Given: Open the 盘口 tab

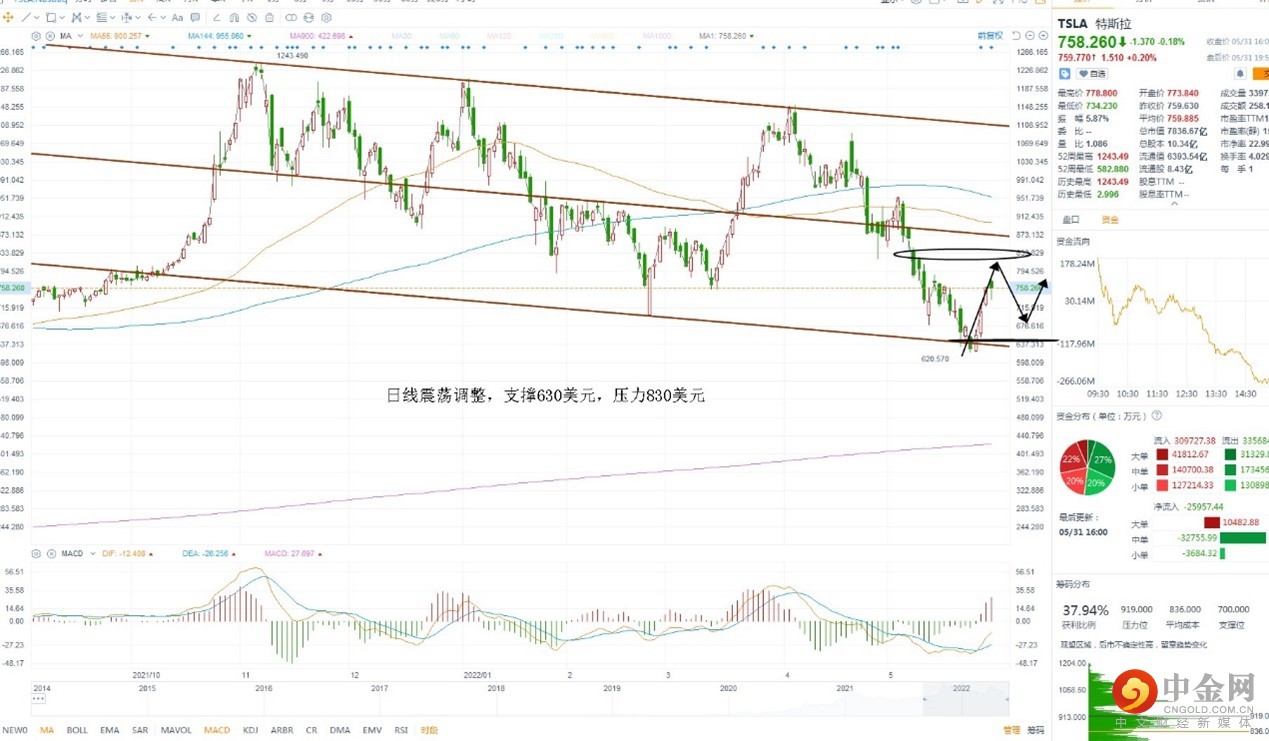Looking at the screenshot, I should click(1070, 219).
